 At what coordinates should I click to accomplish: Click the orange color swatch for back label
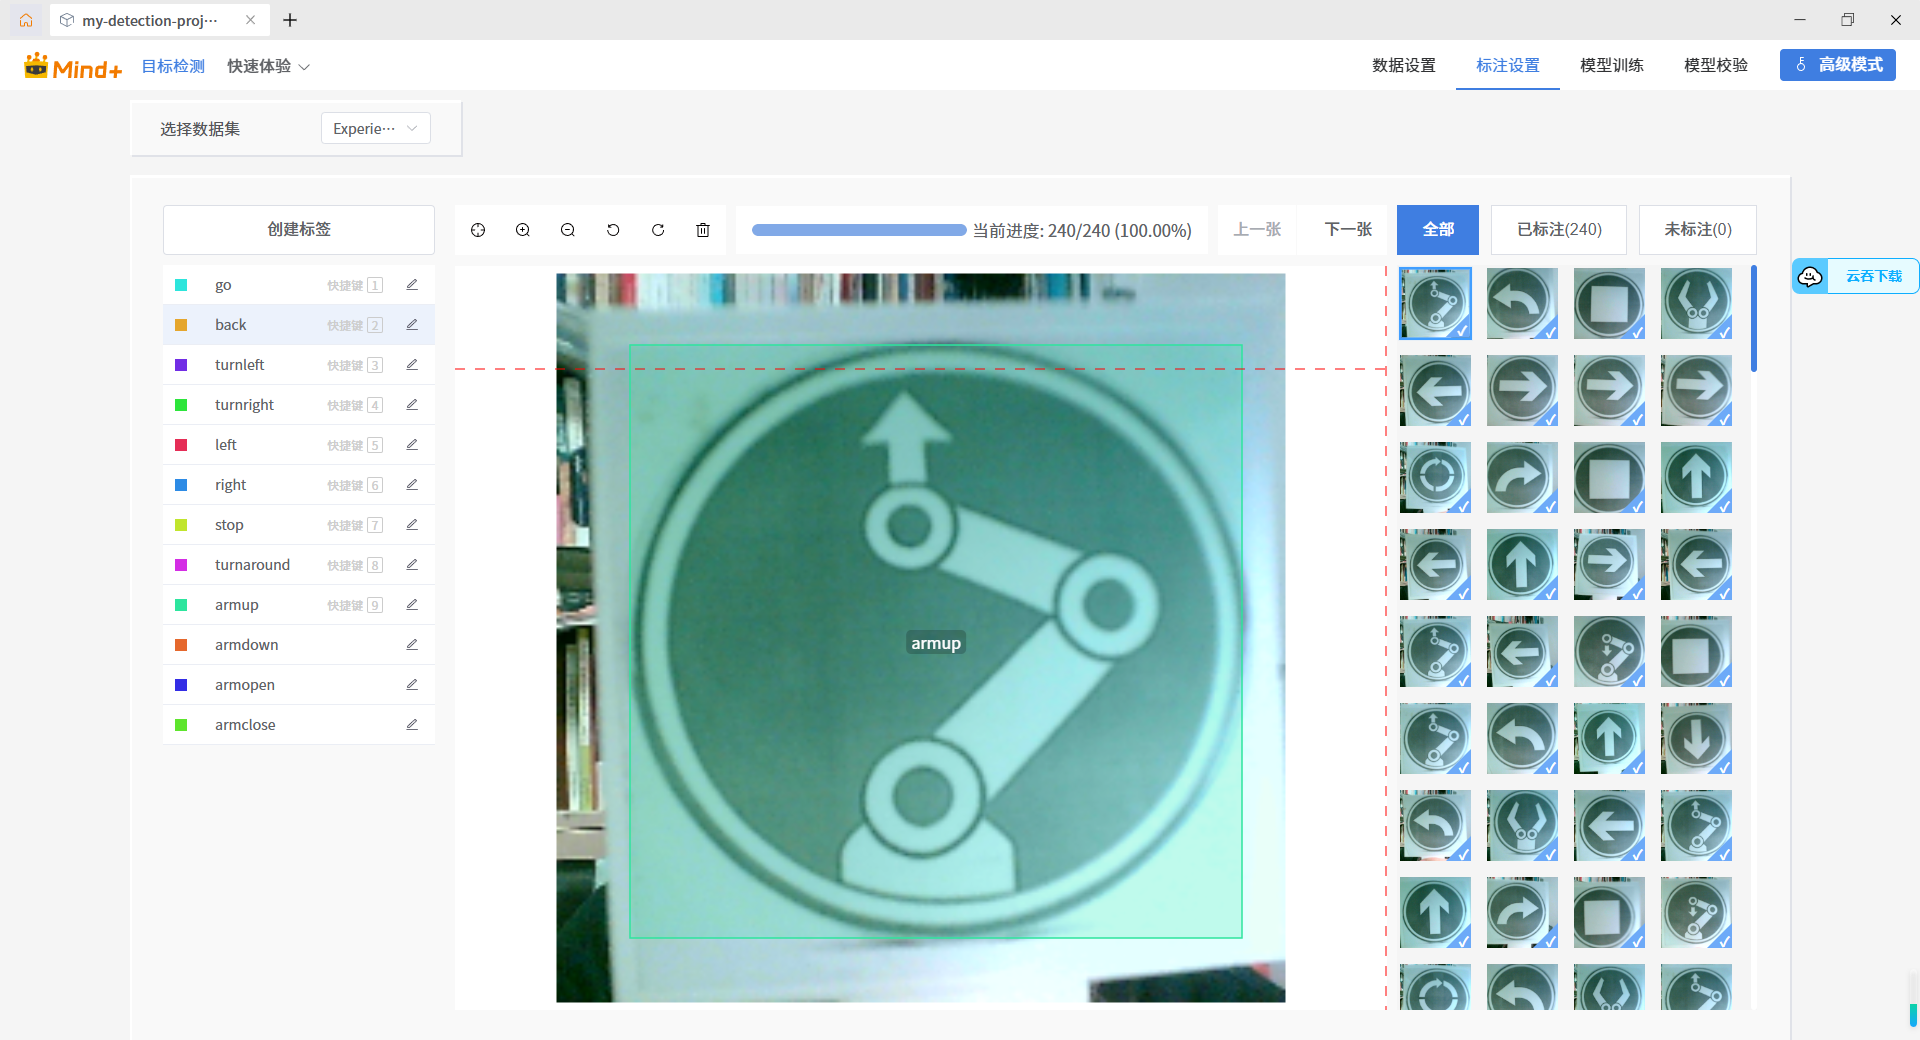pyautogui.click(x=181, y=325)
